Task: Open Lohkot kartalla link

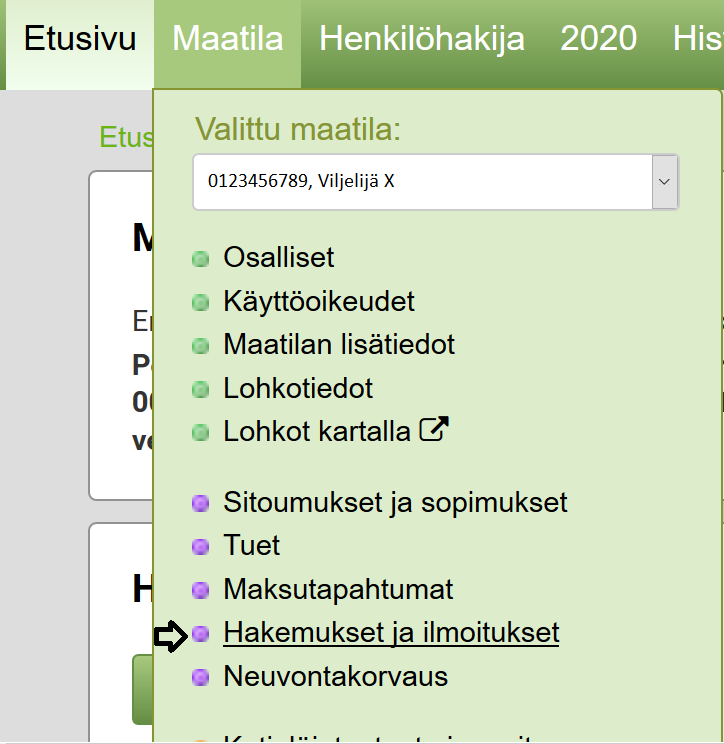Action: [317, 431]
